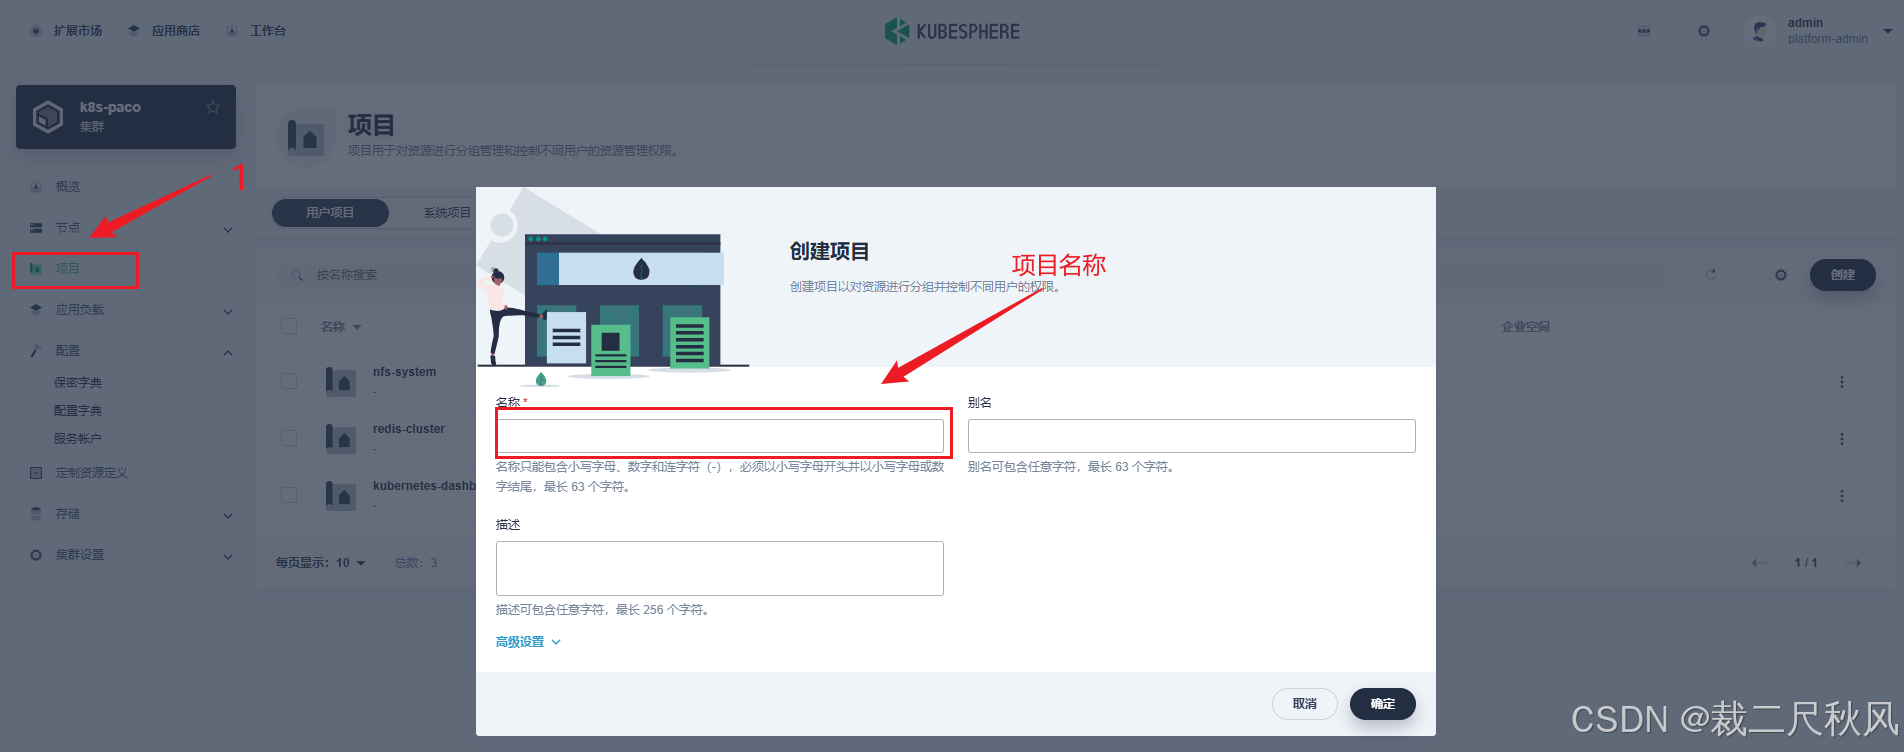
Task: Switch to 系统项目 system projects tab
Action: click(446, 213)
